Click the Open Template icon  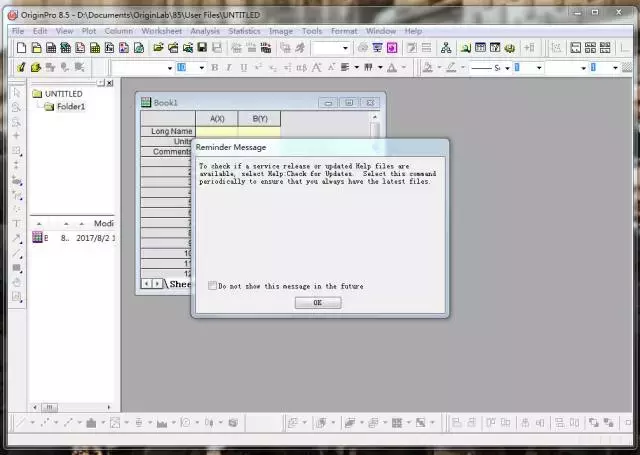click(173, 48)
